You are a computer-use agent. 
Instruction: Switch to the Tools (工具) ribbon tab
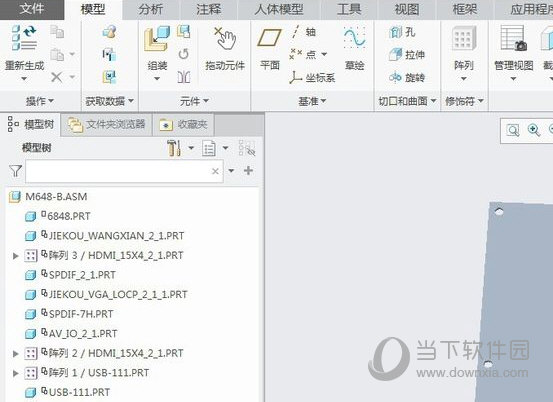coord(349,10)
